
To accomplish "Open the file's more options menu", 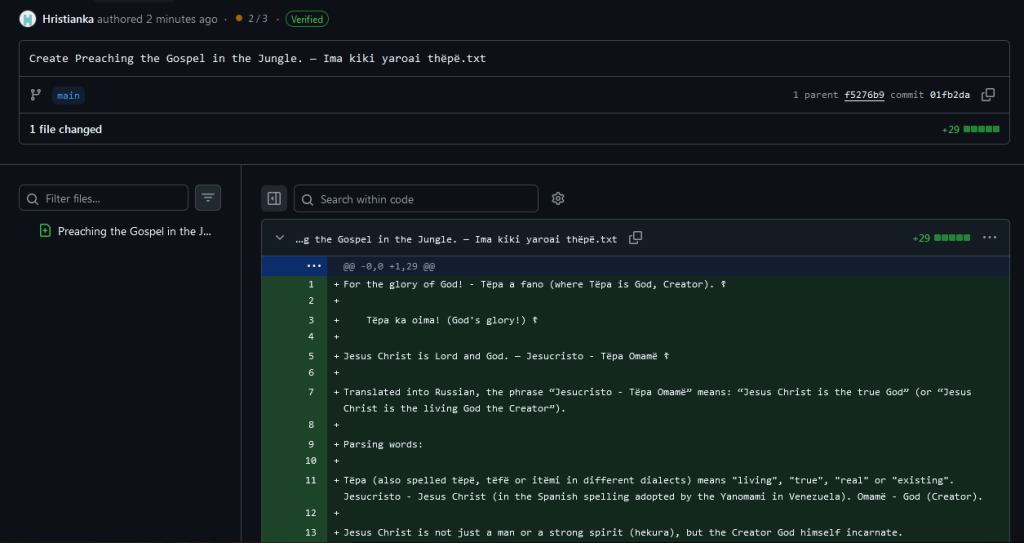I will [x=989, y=238].
